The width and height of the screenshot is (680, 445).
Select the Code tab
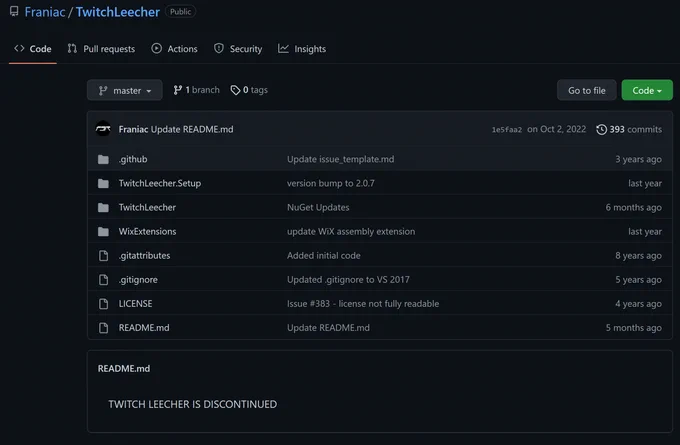click(33, 49)
